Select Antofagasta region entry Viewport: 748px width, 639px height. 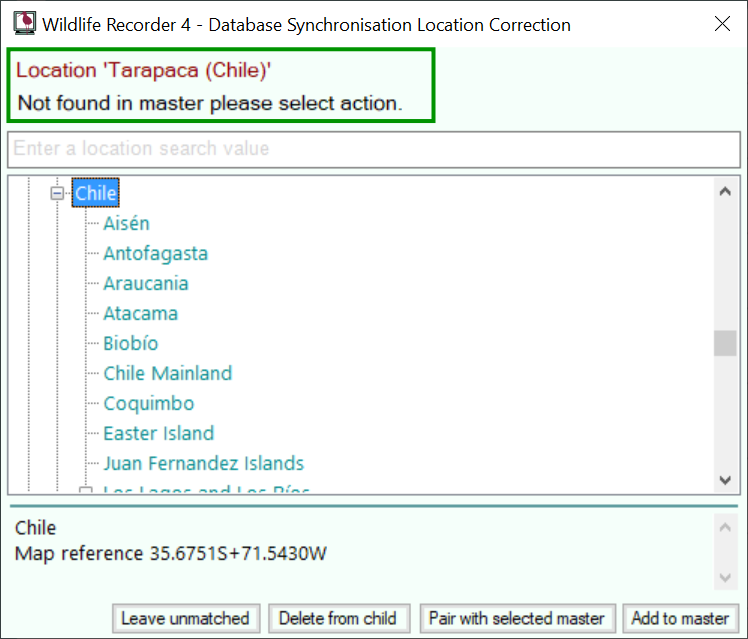pos(156,253)
